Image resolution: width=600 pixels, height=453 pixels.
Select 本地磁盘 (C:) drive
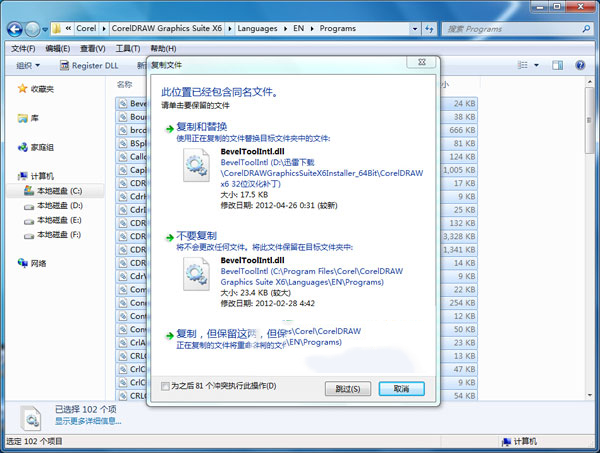point(53,191)
